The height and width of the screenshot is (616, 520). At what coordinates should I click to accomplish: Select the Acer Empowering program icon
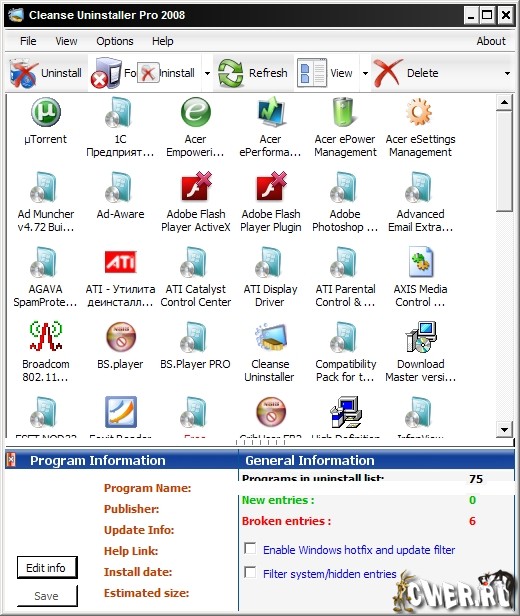pyautogui.click(x=195, y=112)
